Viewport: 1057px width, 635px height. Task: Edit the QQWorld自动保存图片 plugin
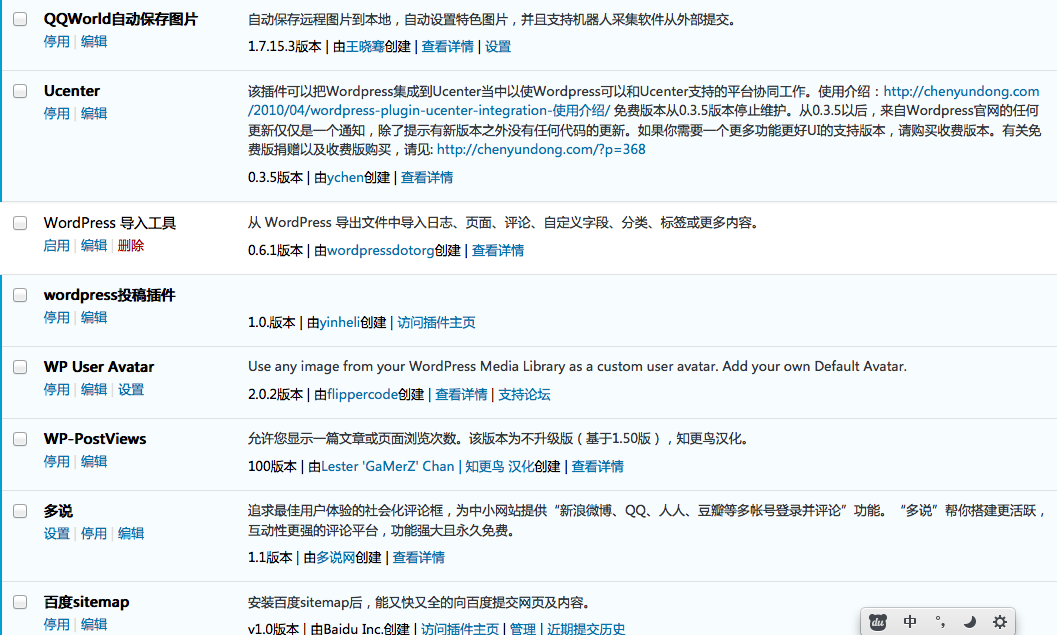click(x=94, y=42)
